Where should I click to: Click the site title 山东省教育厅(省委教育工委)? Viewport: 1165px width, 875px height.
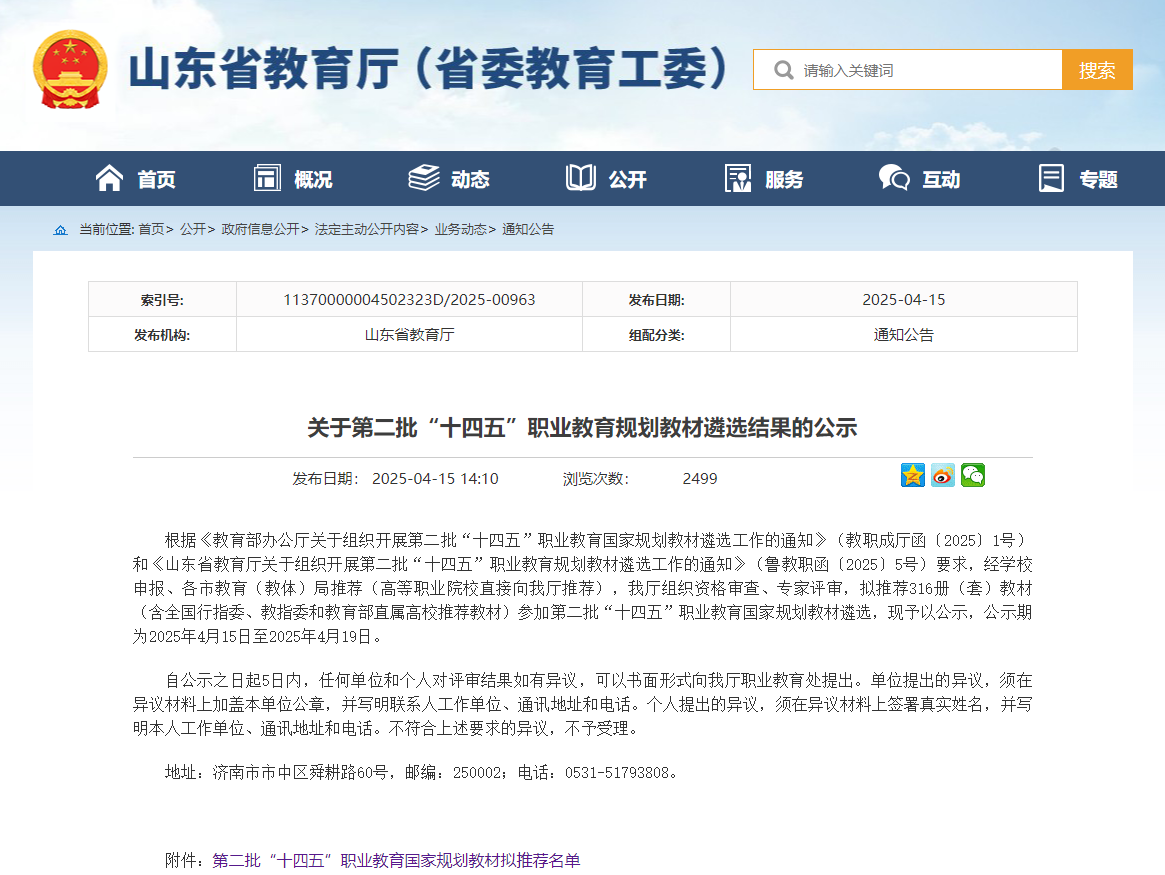(429, 69)
